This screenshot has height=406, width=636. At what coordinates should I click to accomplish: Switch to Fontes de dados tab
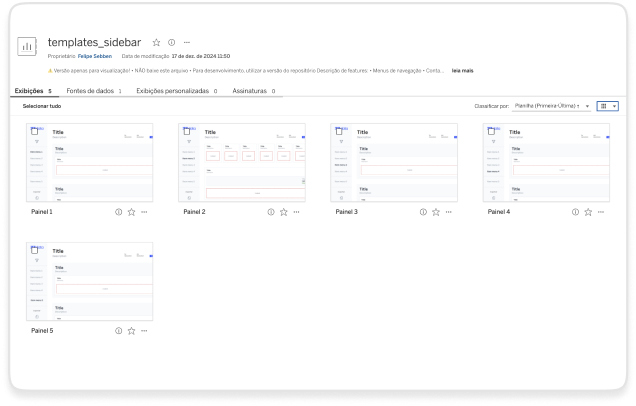coord(92,91)
